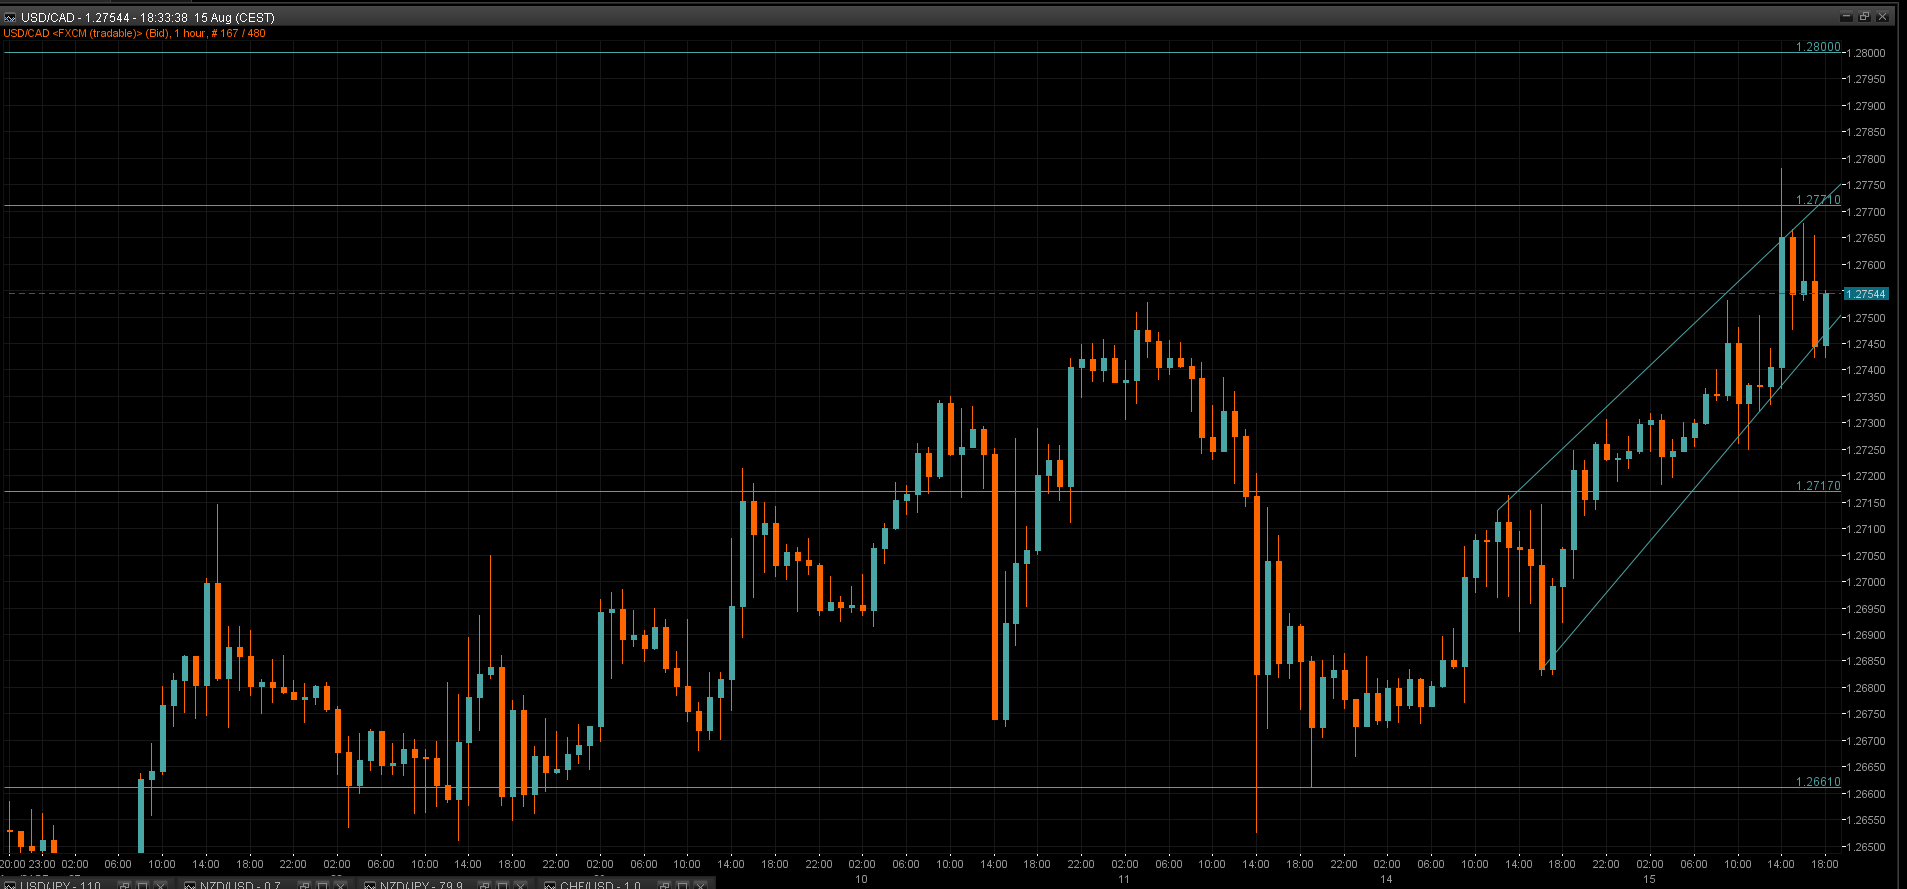Click the 1.26900 price axis label
The height and width of the screenshot is (889, 1907).
coord(1866,635)
